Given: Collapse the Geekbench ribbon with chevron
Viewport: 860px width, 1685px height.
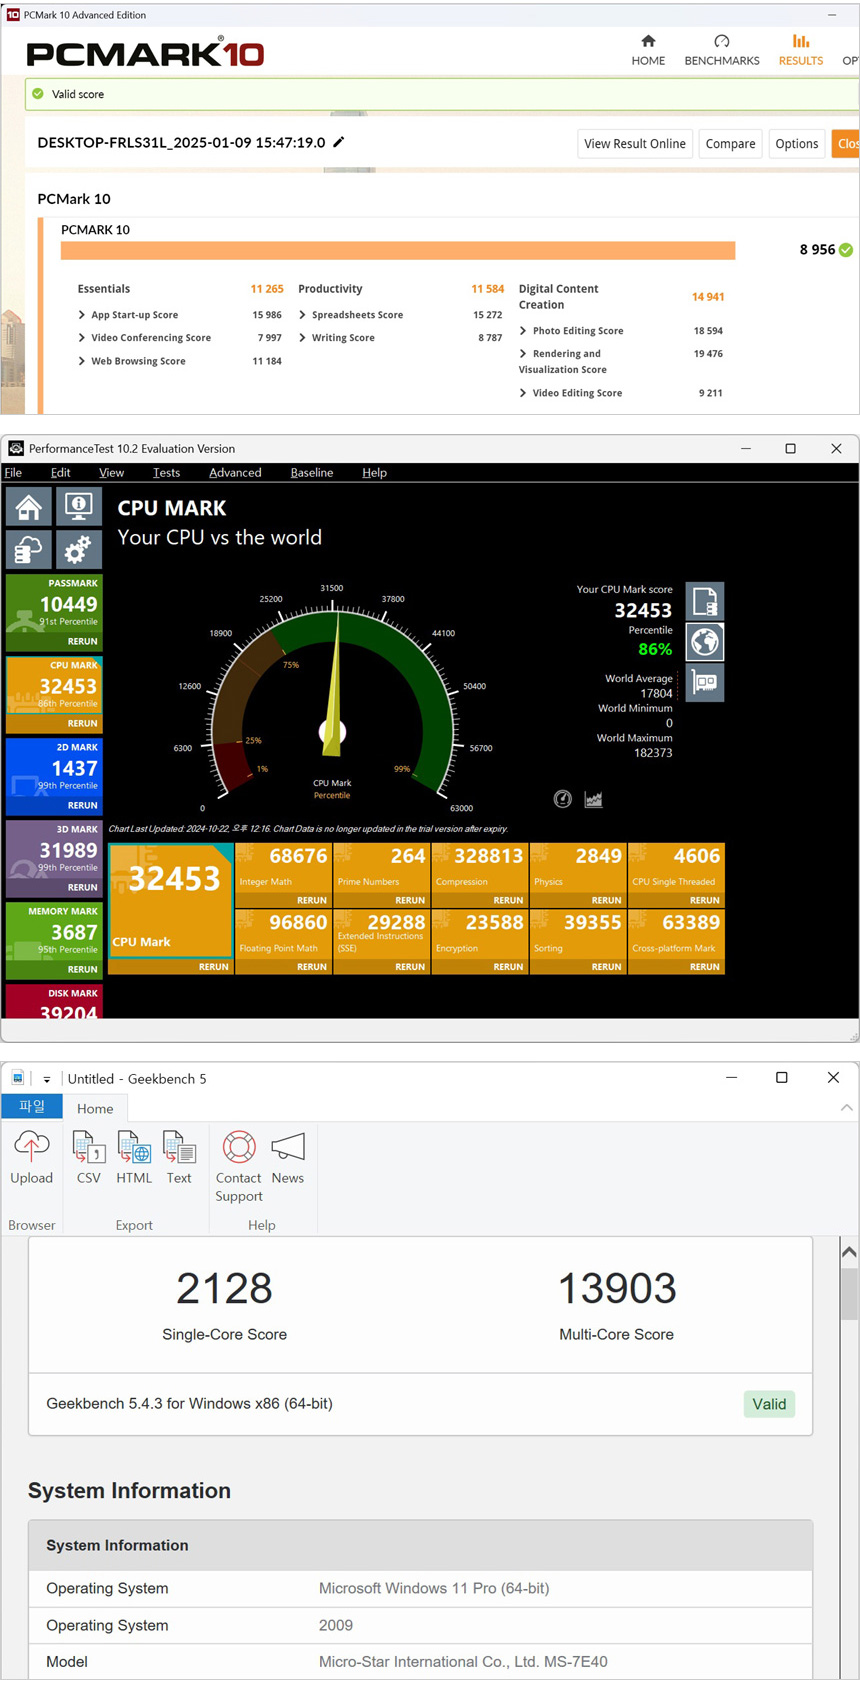Looking at the screenshot, I should point(846,1108).
